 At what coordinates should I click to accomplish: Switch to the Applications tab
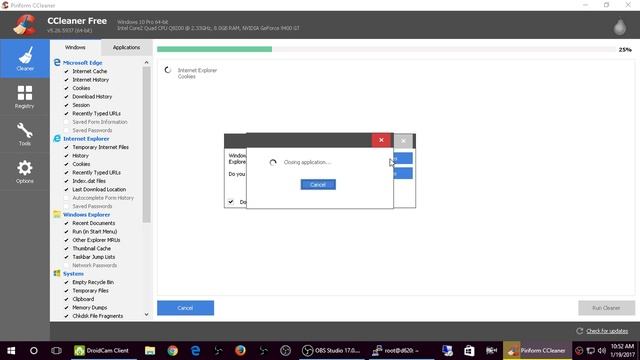point(127,47)
